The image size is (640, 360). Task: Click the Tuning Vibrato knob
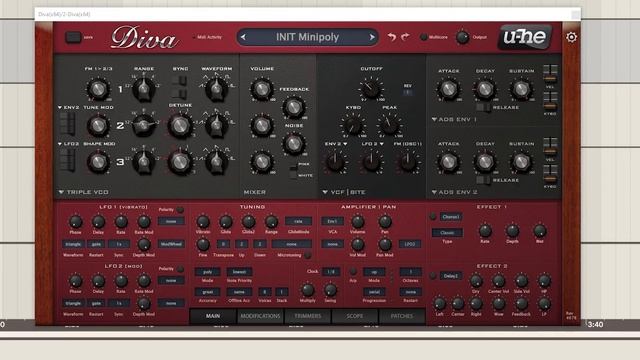point(203,222)
